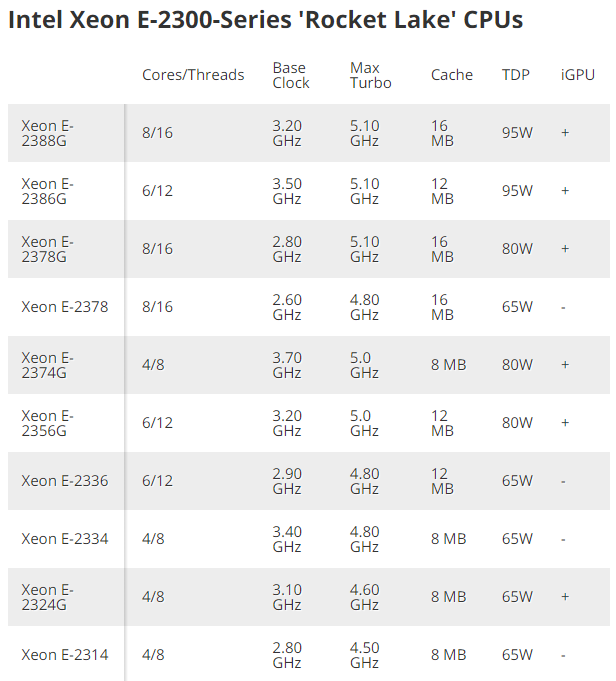Click the TDP column header

(516, 75)
